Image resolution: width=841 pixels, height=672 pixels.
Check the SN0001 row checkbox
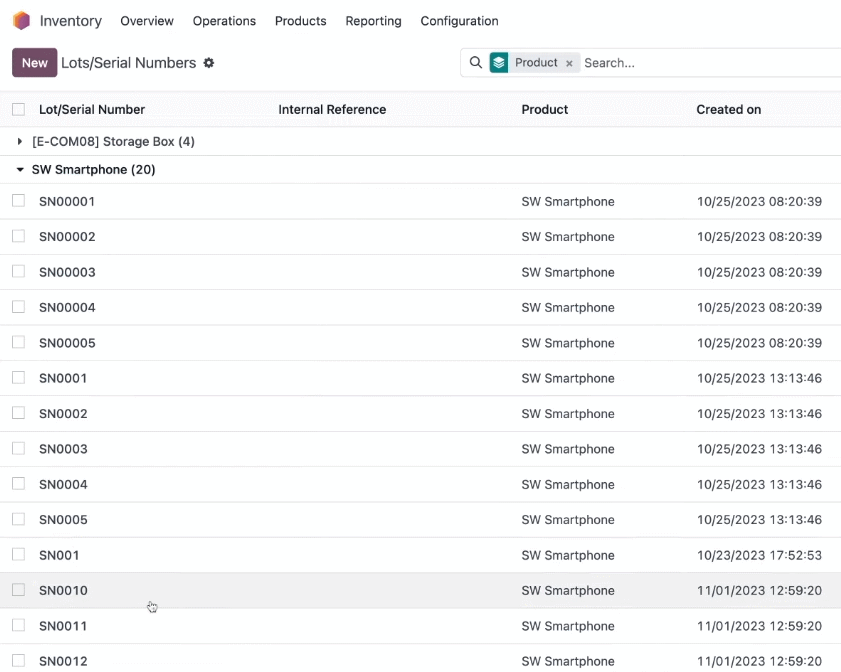point(18,378)
